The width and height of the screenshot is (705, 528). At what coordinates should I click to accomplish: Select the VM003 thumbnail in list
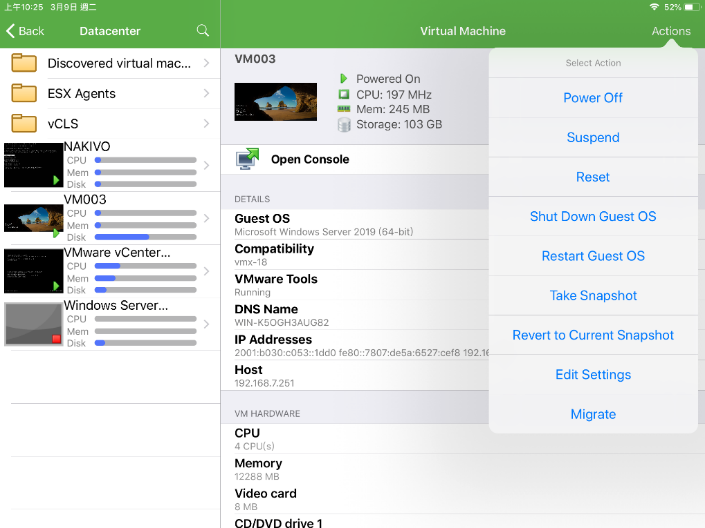click(x=34, y=218)
